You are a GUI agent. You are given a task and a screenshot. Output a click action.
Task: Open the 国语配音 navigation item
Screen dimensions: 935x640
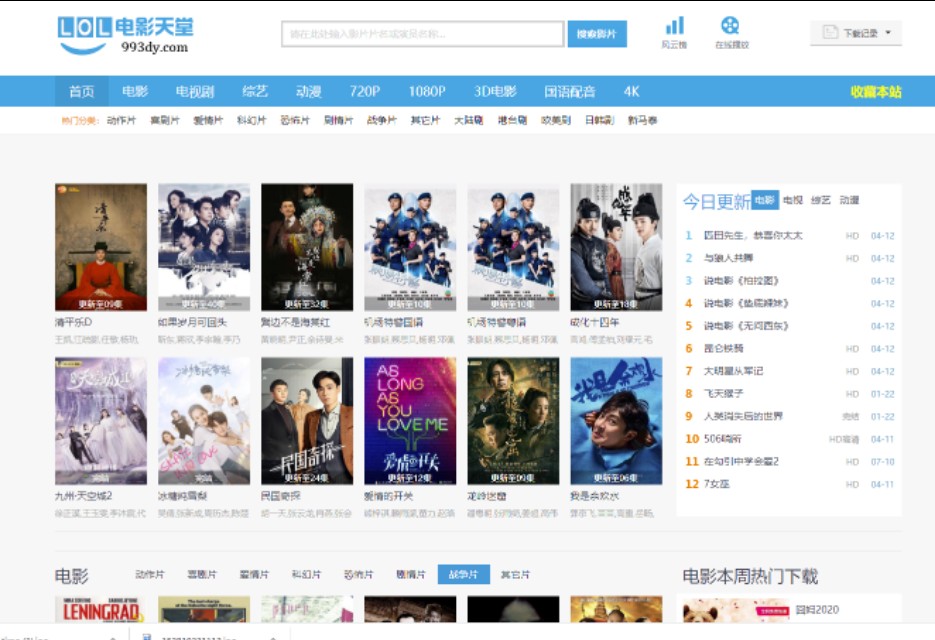point(569,91)
